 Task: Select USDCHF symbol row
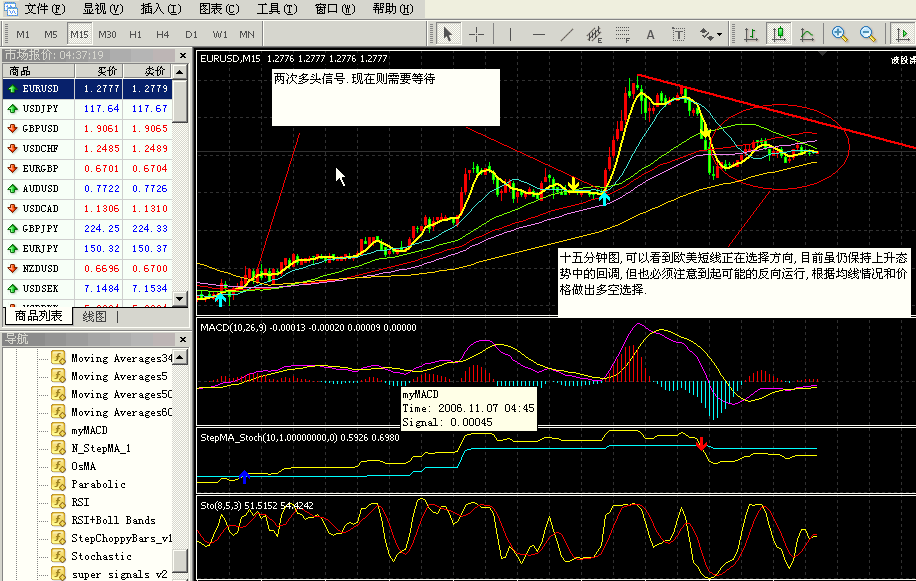coord(88,148)
